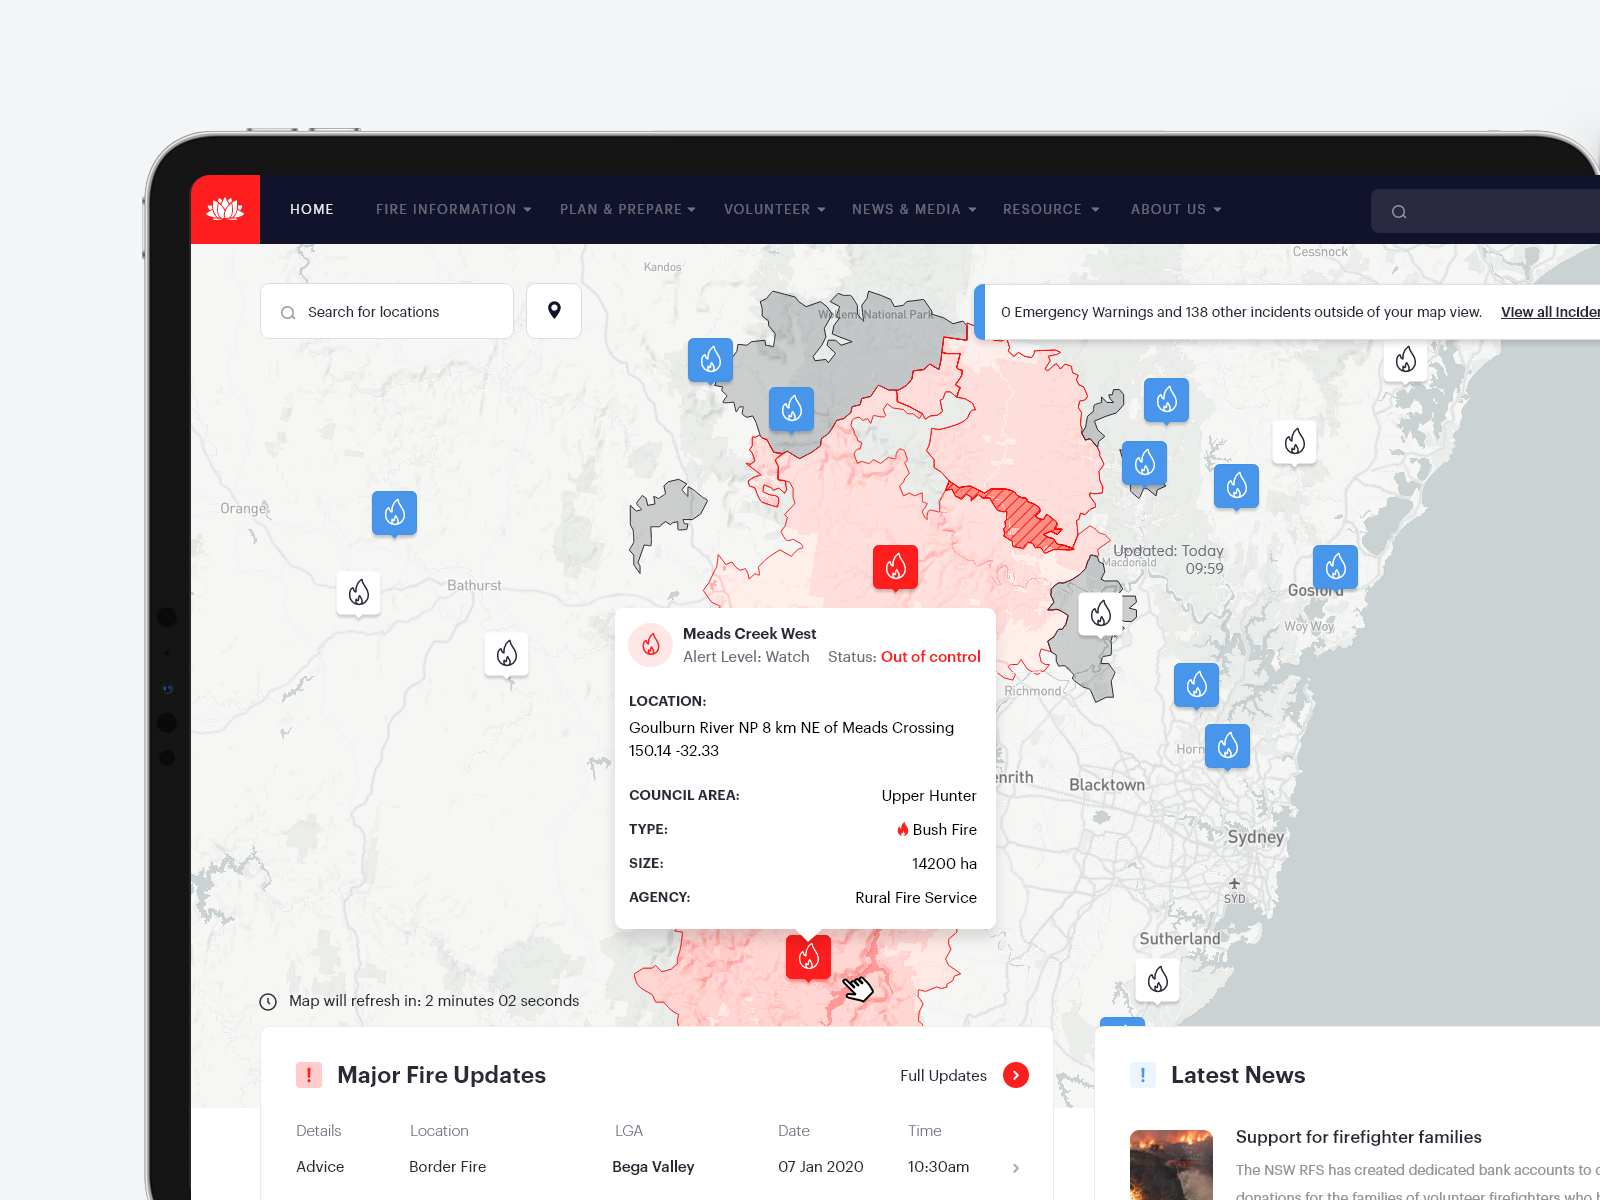Select the blue fire marker near Gosford

pyautogui.click(x=1335, y=568)
